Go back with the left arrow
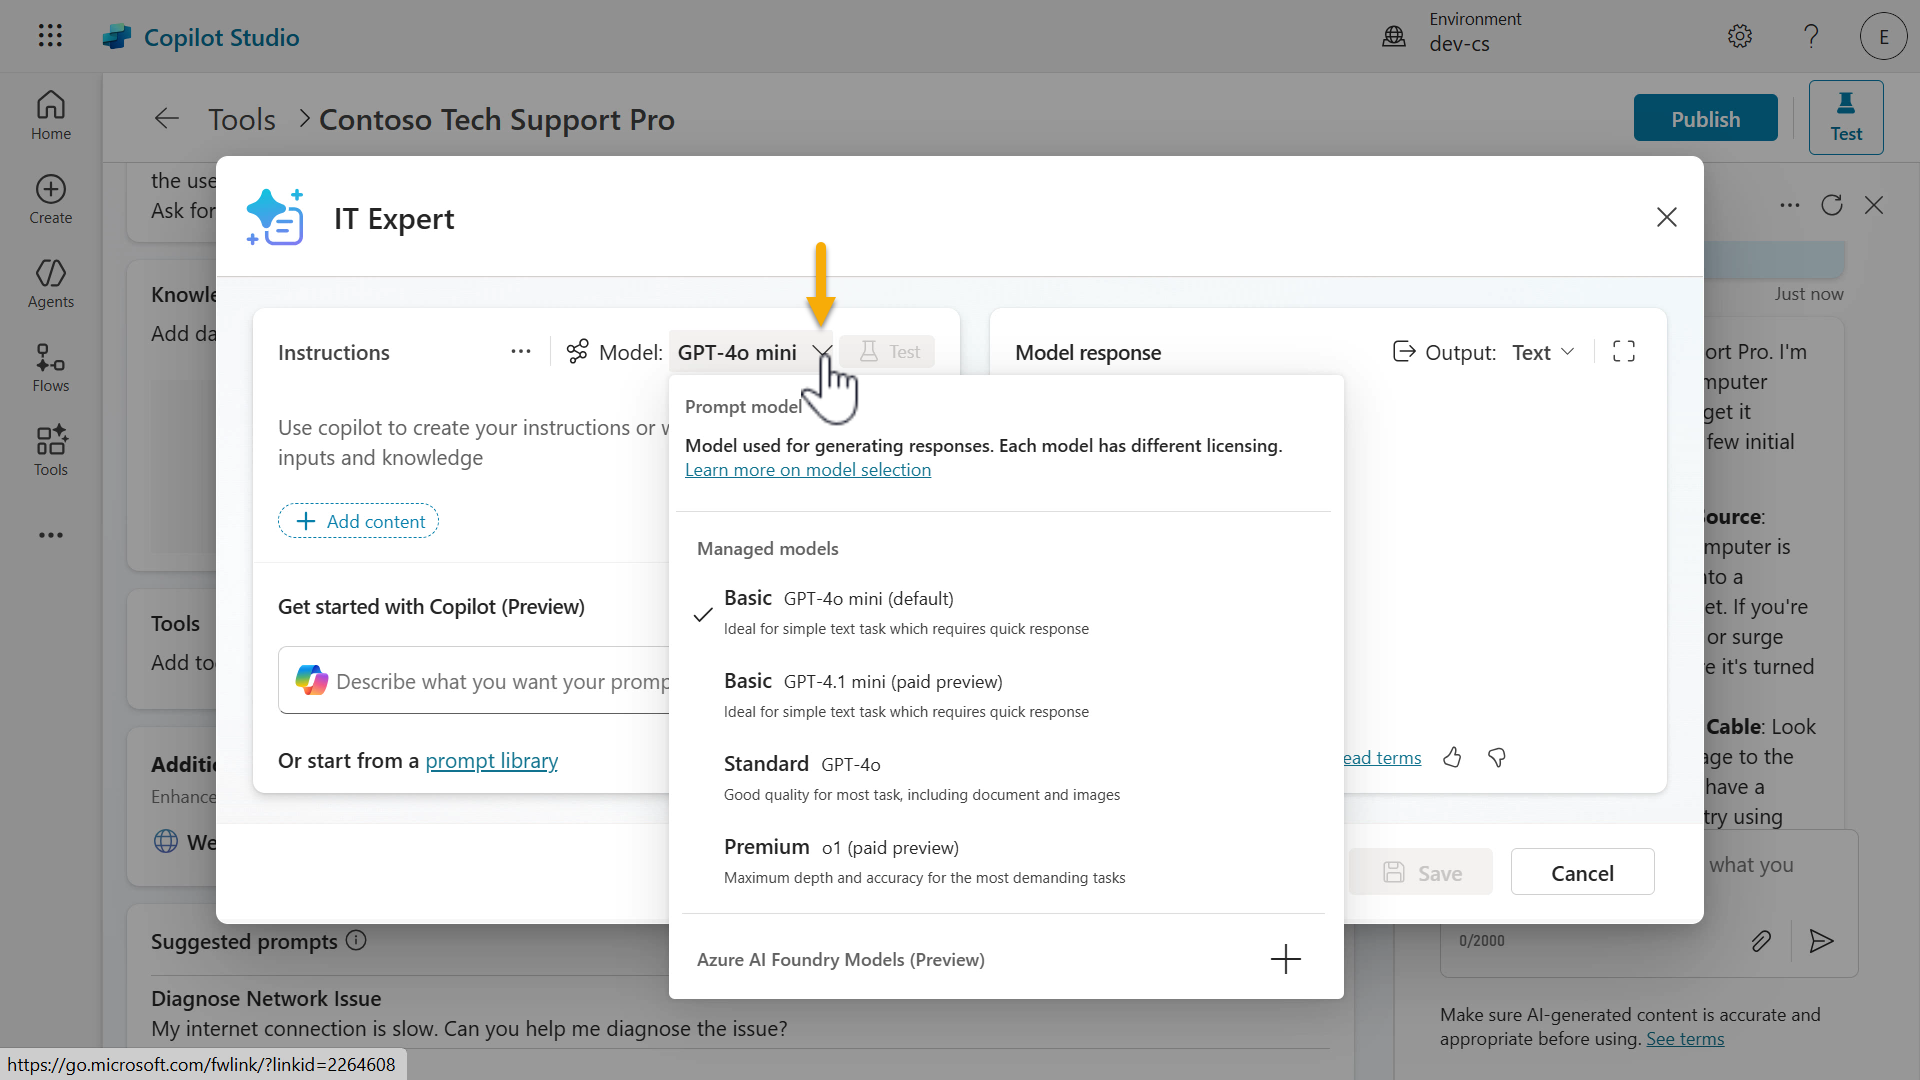This screenshot has height=1080, width=1920. pyautogui.click(x=167, y=119)
